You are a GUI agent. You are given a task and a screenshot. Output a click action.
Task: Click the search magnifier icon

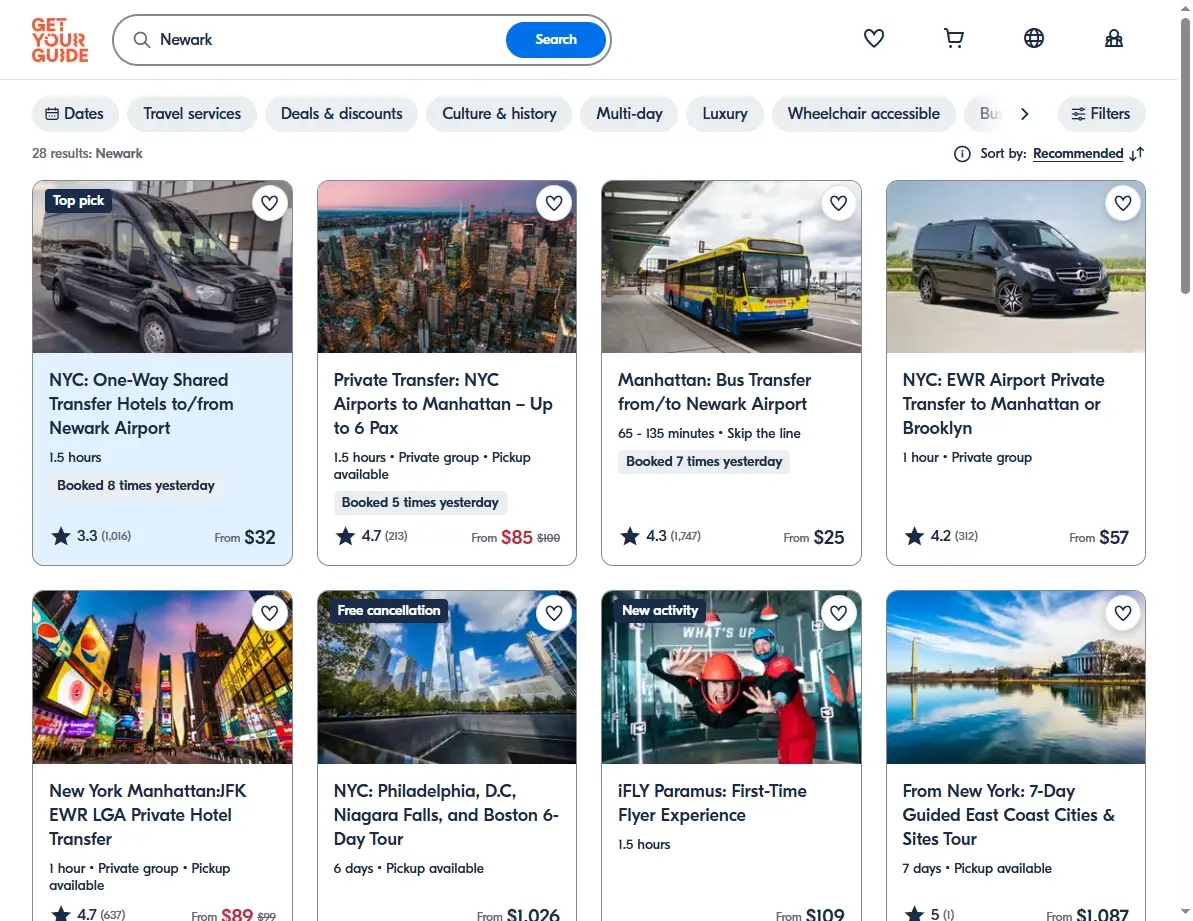point(142,40)
